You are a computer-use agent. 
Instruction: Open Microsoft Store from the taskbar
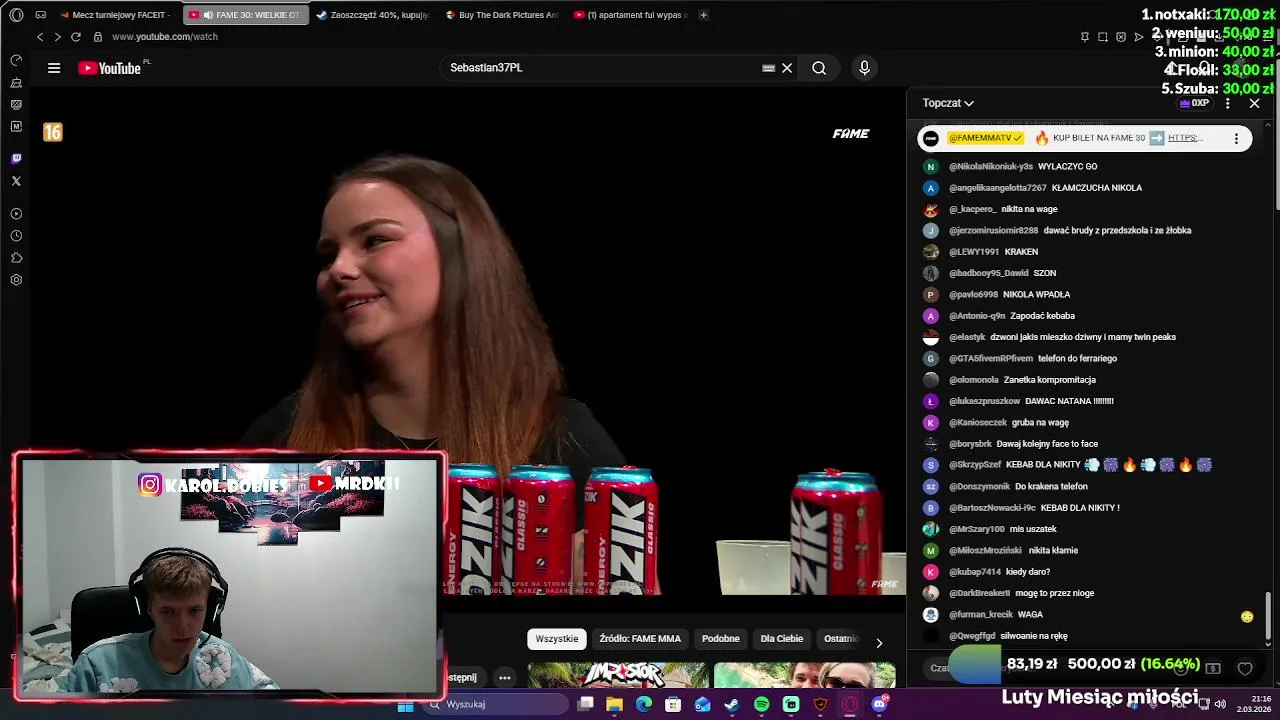pyautogui.click(x=673, y=704)
